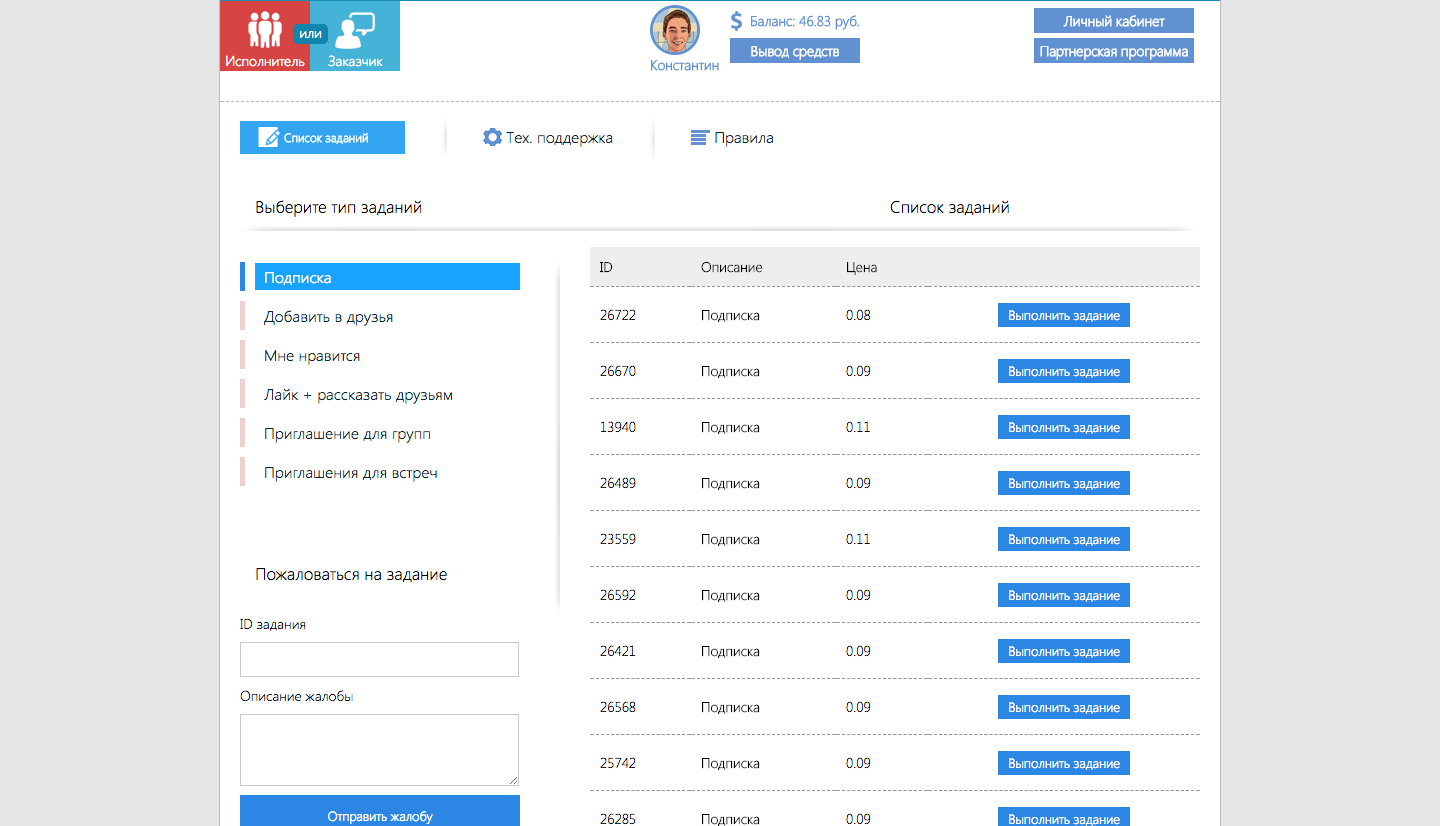The width and height of the screenshot is (1440, 826).
Task: Choose Добавить в друзья task type
Action: click(328, 317)
